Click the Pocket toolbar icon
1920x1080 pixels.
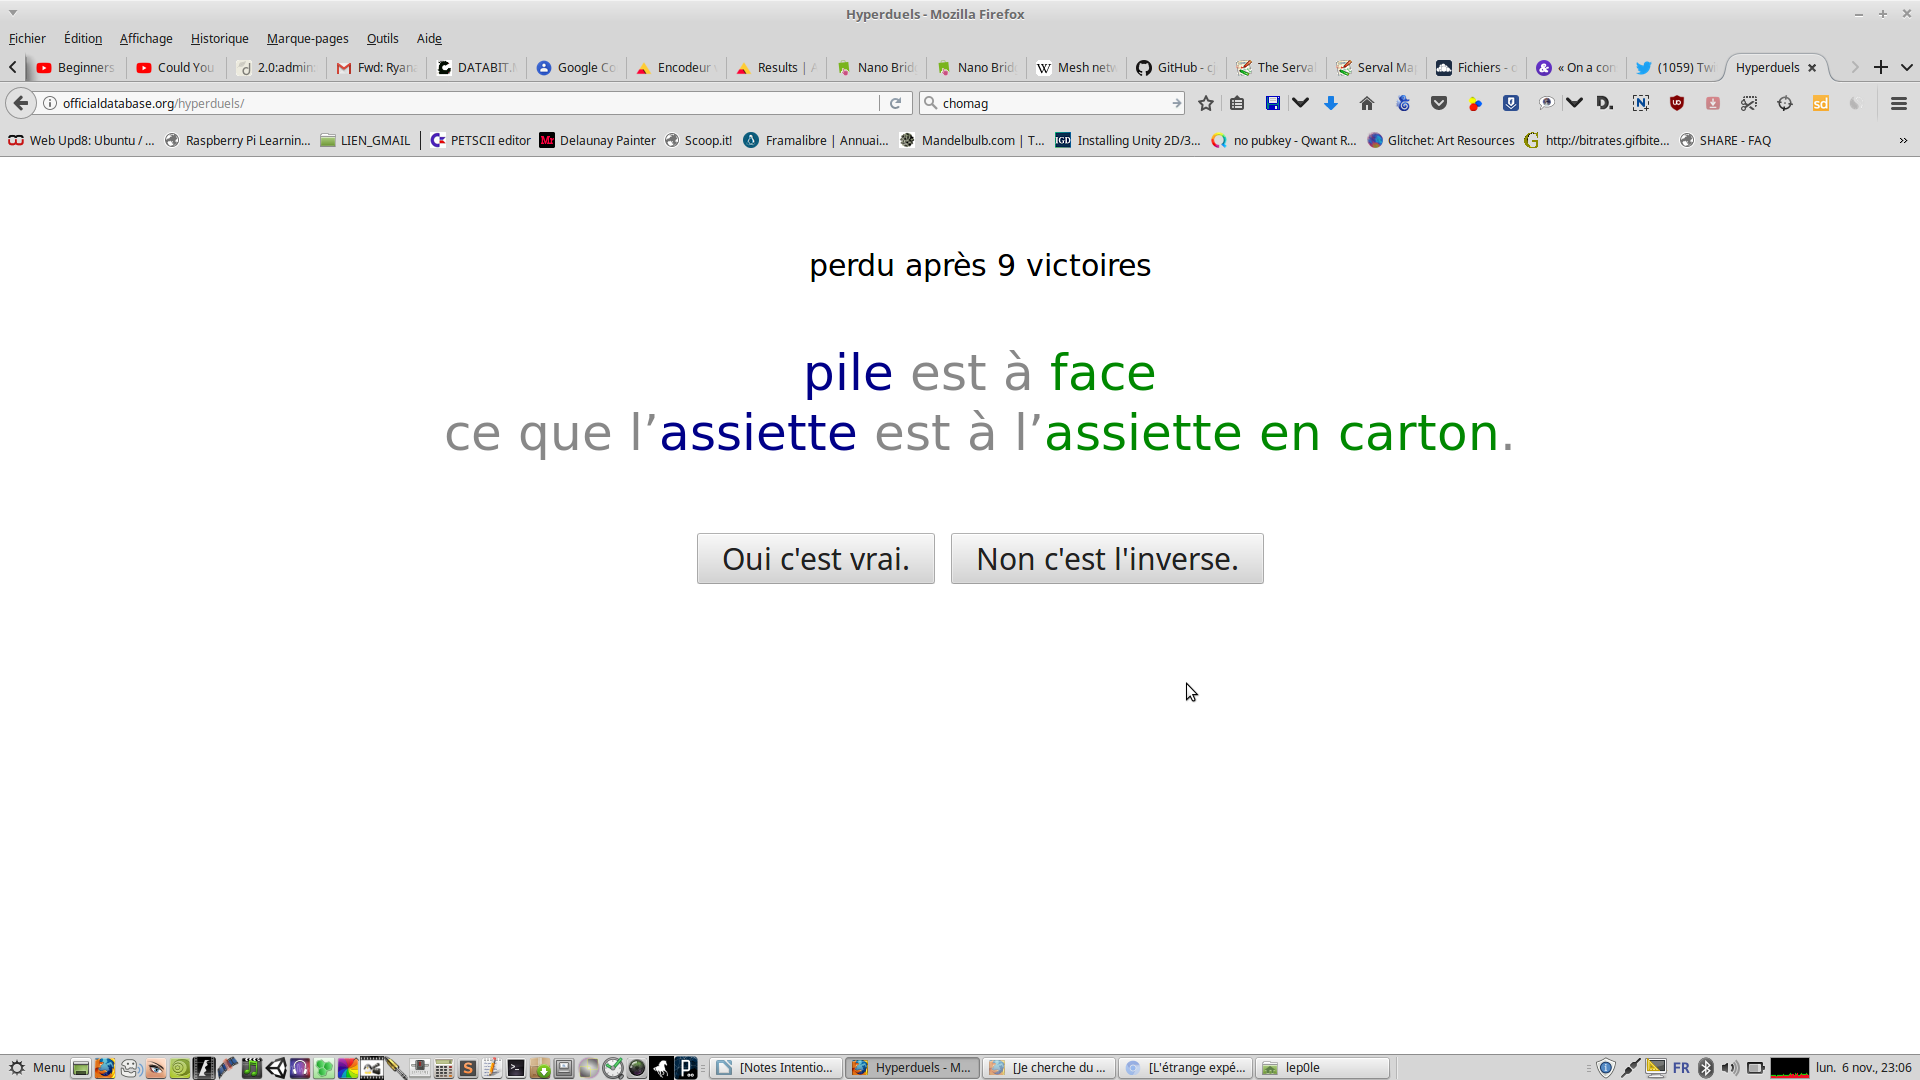coord(1439,103)
